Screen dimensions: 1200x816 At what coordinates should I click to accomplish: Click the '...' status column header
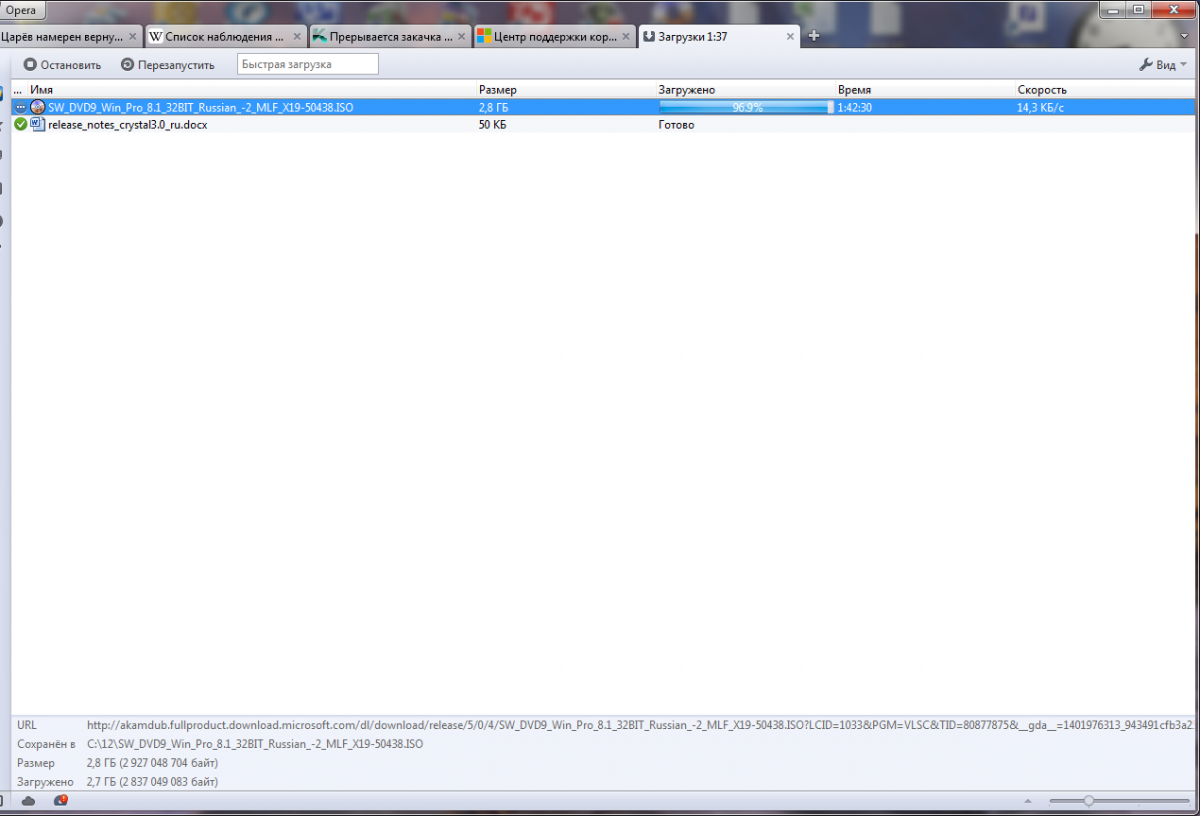click(x=19, y=90)
